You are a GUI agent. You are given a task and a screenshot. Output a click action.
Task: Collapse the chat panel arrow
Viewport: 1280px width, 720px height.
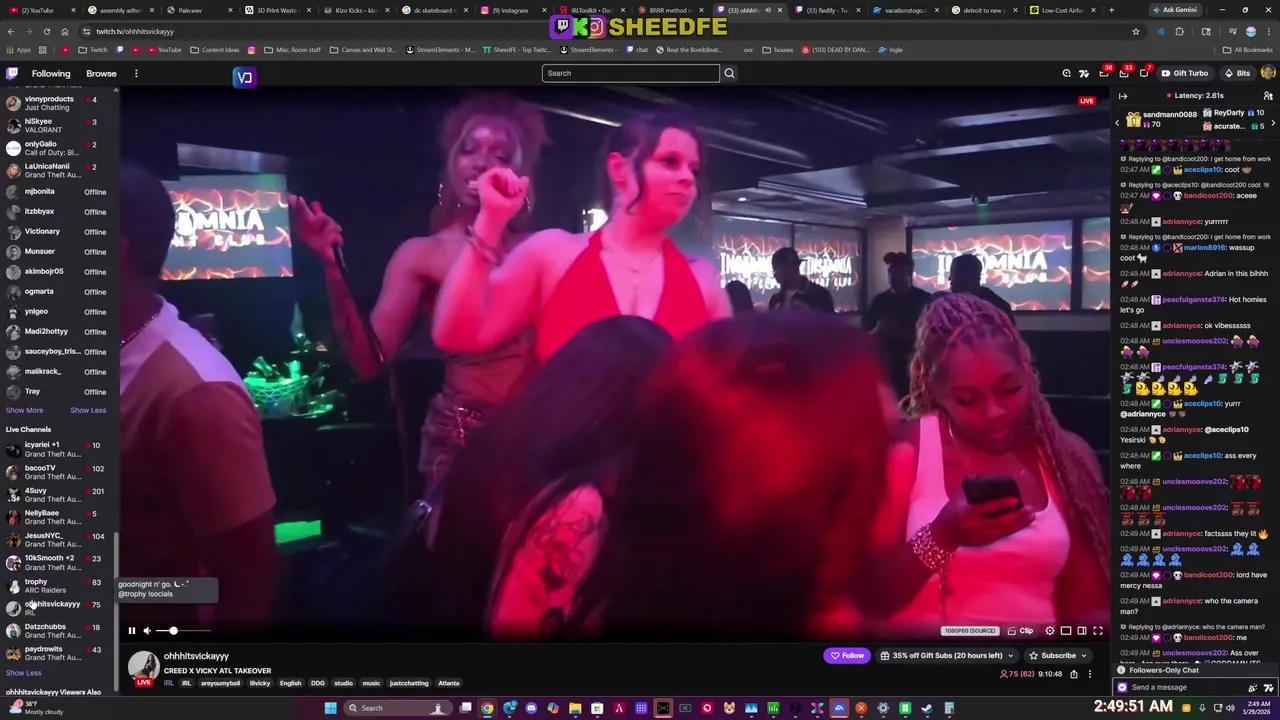1123,96
